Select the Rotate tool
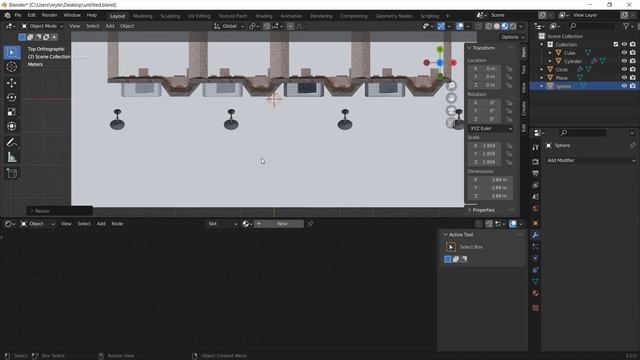 [x=12, y=97]
